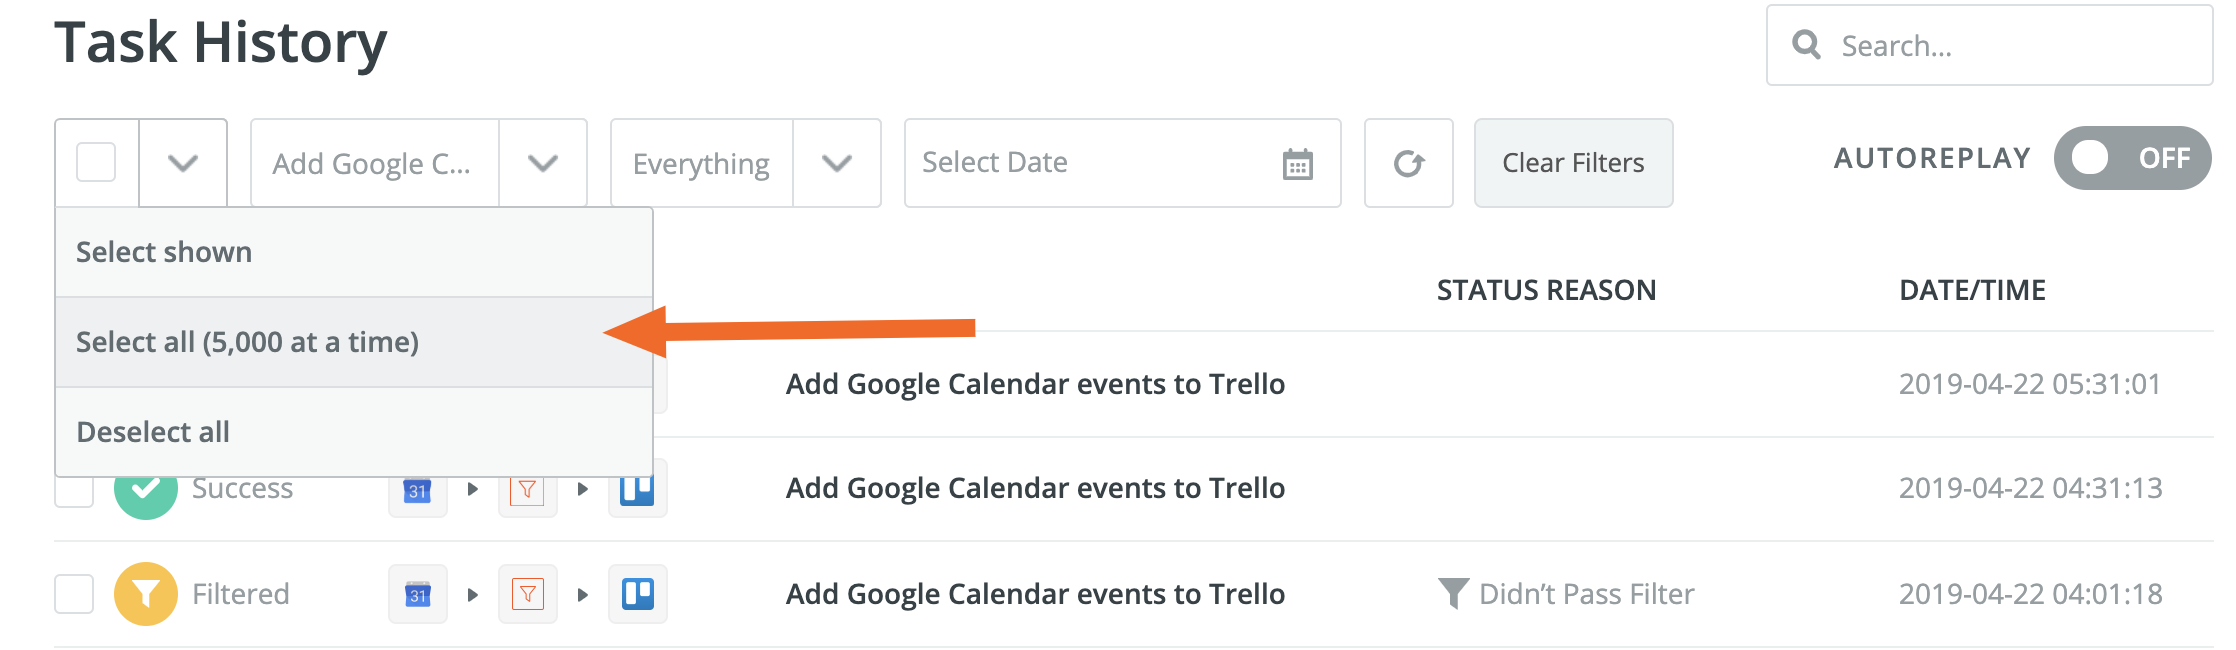Click the yellow Filtered status icon
Image resolution: width=2236 pixels, height=650 pixels.
pos(146,594)
